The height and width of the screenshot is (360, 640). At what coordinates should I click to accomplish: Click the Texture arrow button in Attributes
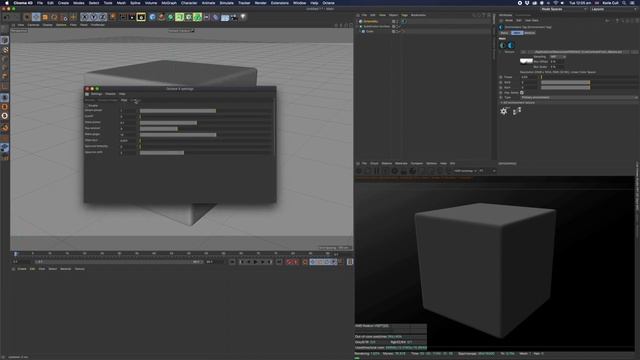[x=523, y=52]
